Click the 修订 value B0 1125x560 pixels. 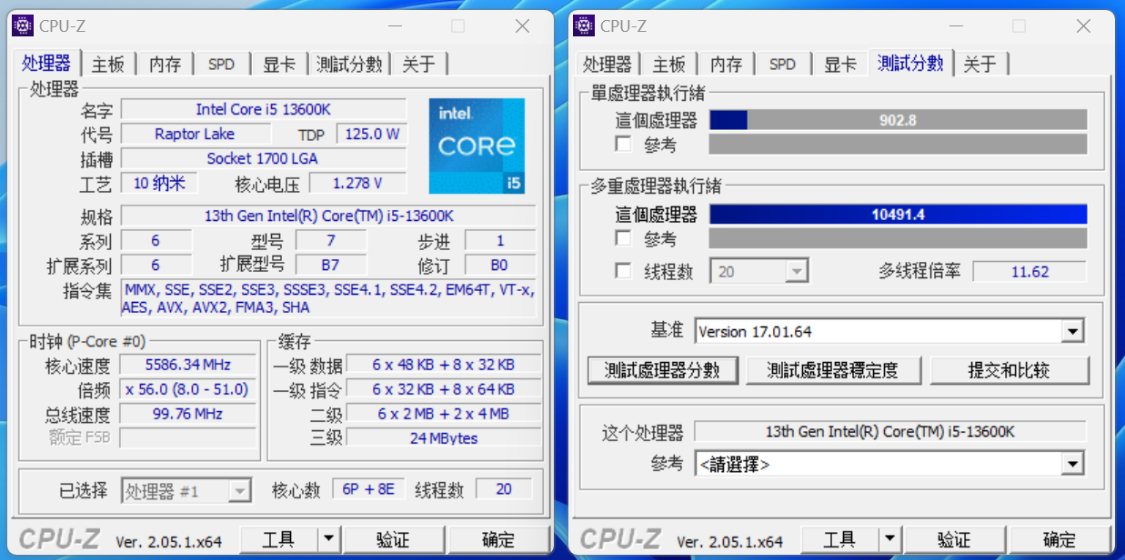[x=499, y=265]
